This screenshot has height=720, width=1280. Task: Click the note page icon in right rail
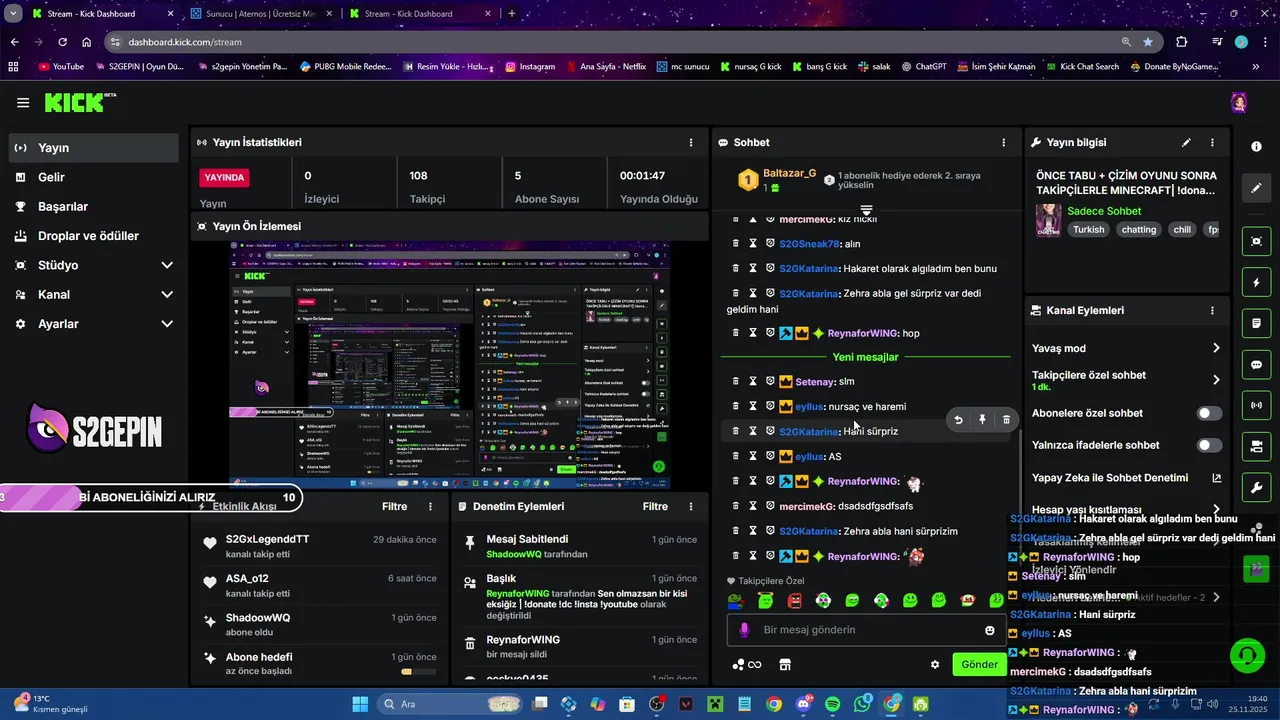click(x=1257, y=323)
